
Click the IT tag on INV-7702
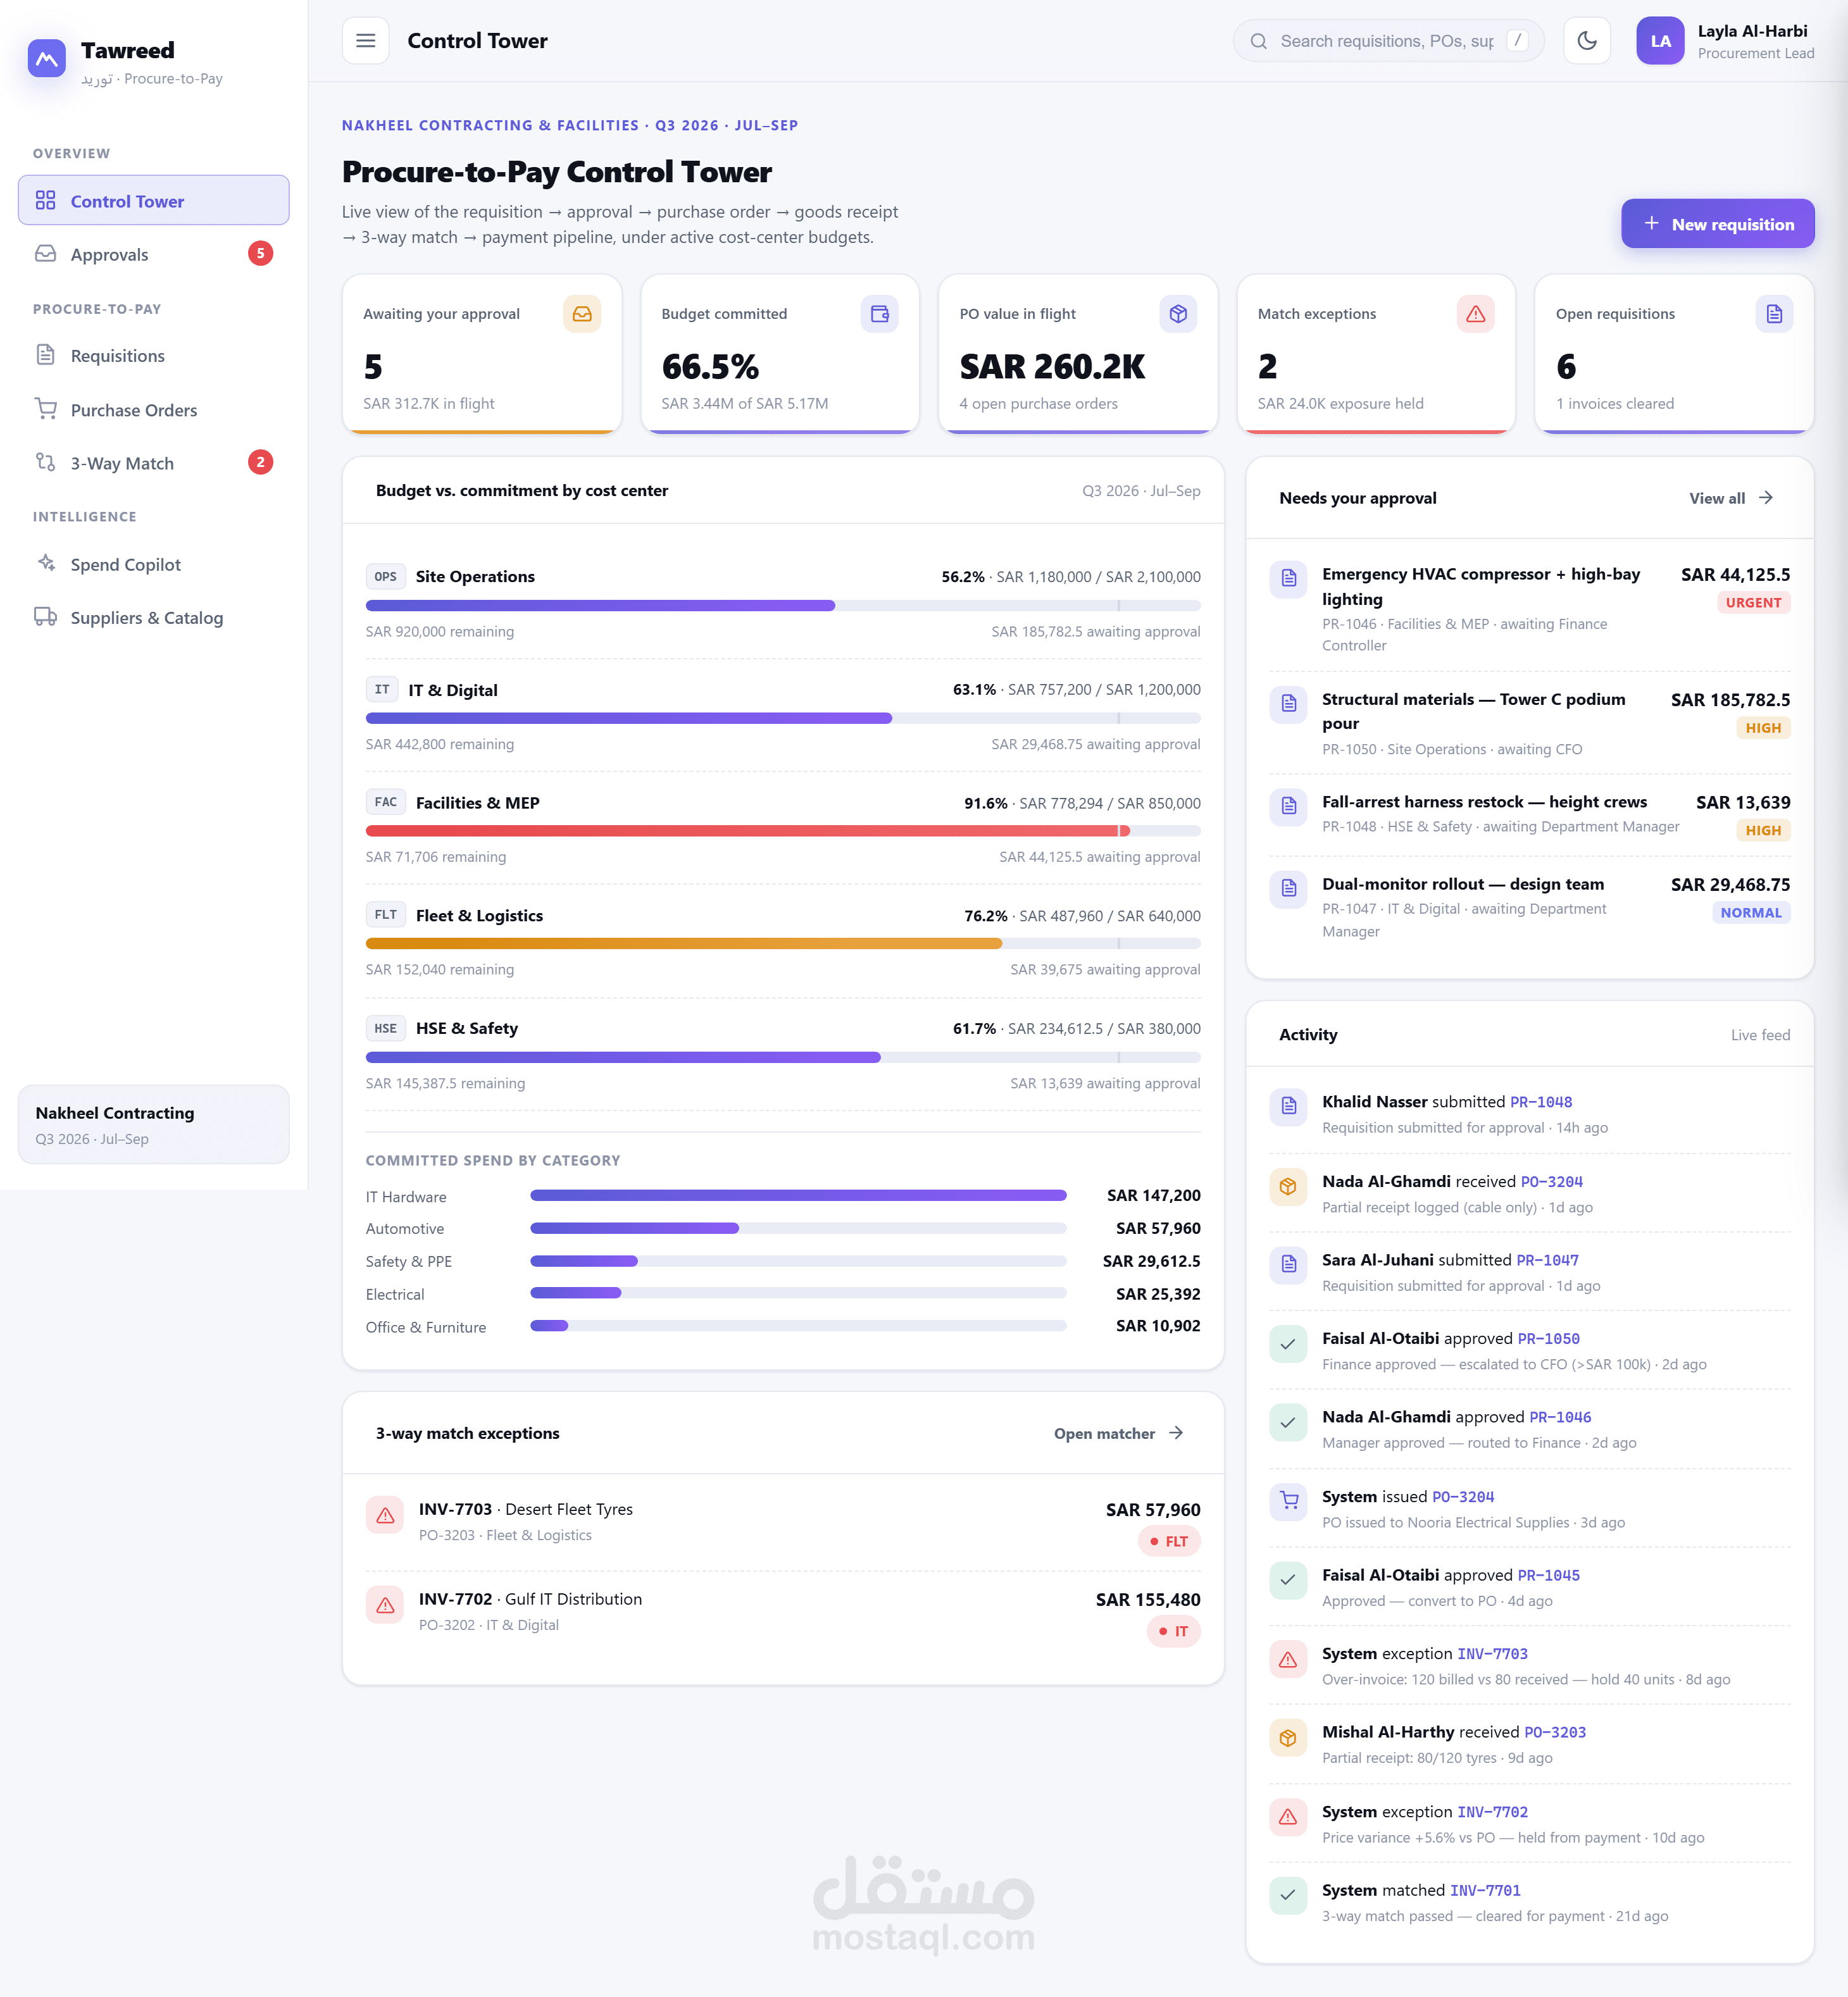pos(1173,1632)
